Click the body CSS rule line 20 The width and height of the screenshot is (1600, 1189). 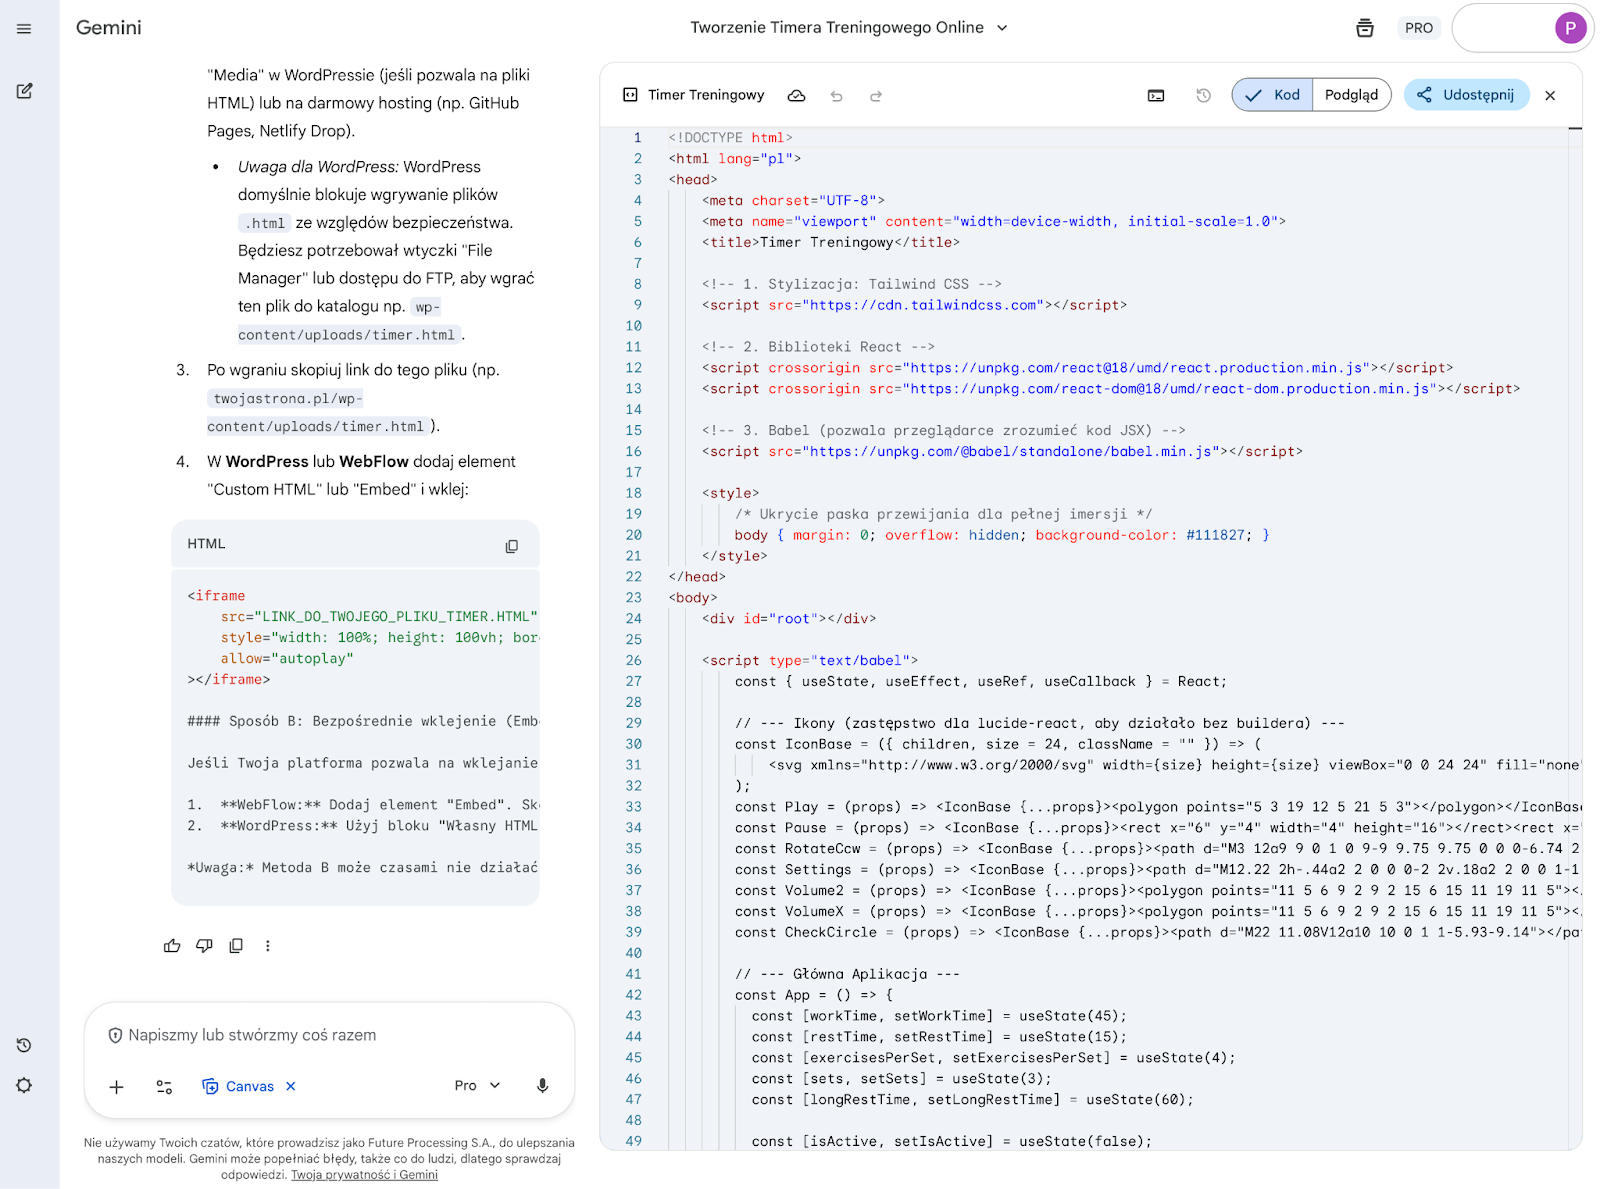[1002, 535]
